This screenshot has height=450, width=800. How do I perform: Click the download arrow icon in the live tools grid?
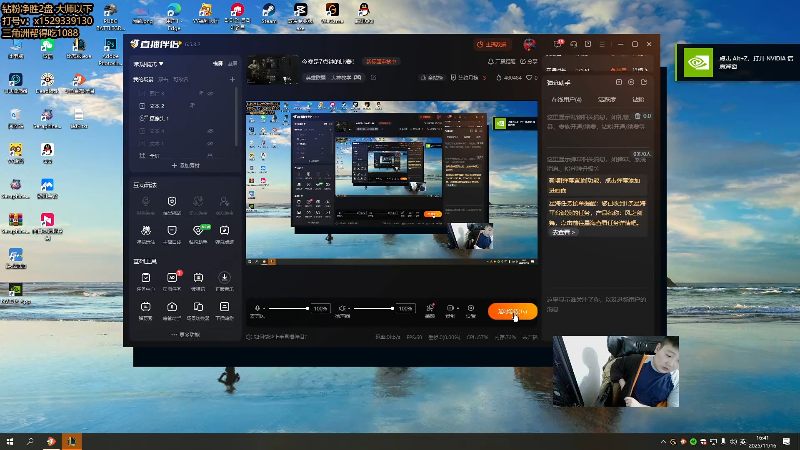tap(224, 277)
